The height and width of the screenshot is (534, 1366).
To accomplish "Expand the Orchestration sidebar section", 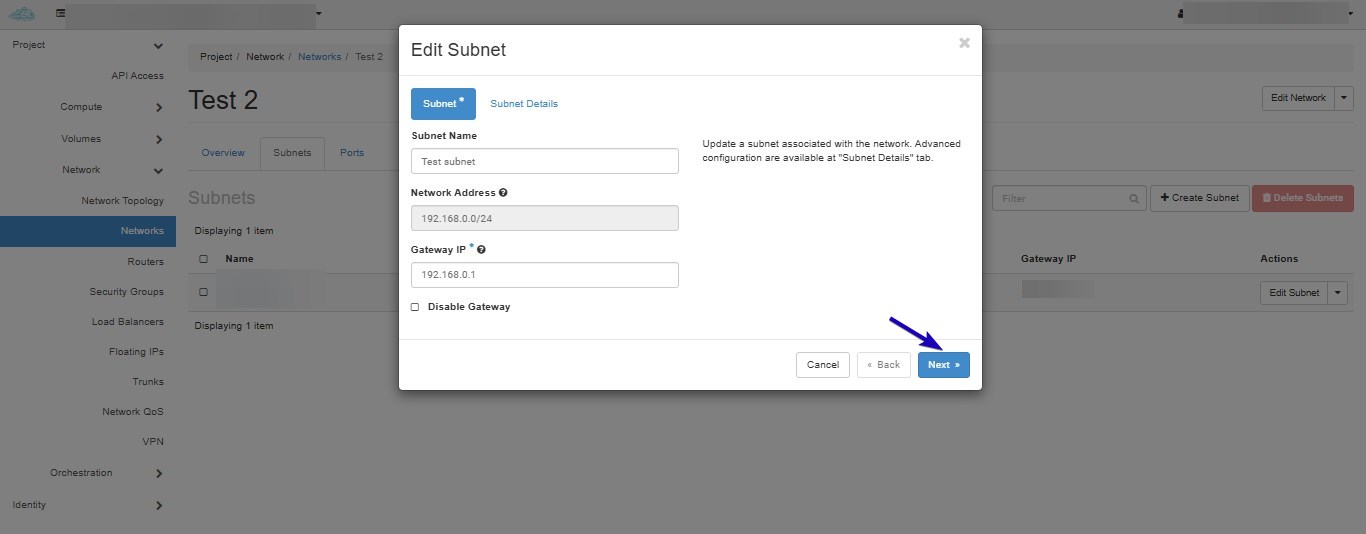I will click(159, 473).
